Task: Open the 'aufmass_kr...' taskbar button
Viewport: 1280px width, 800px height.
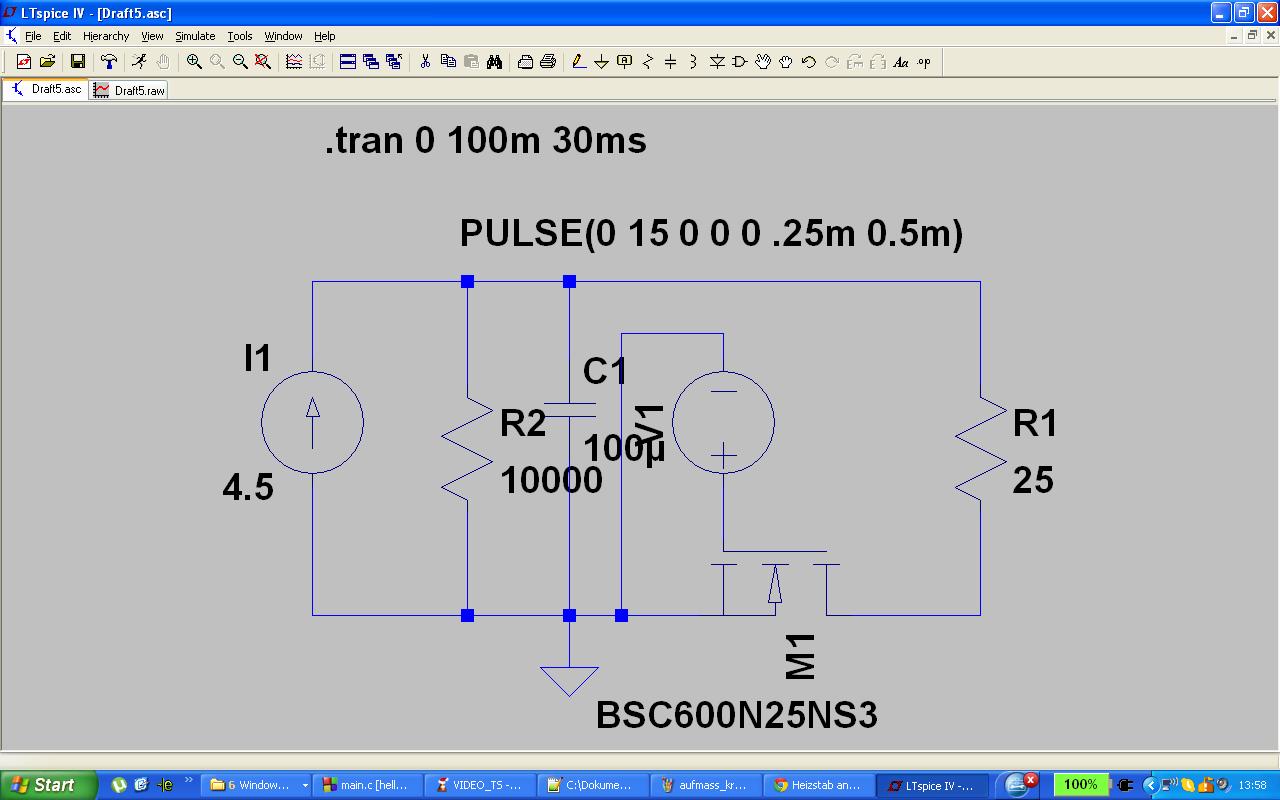Action: click(705, 785)
